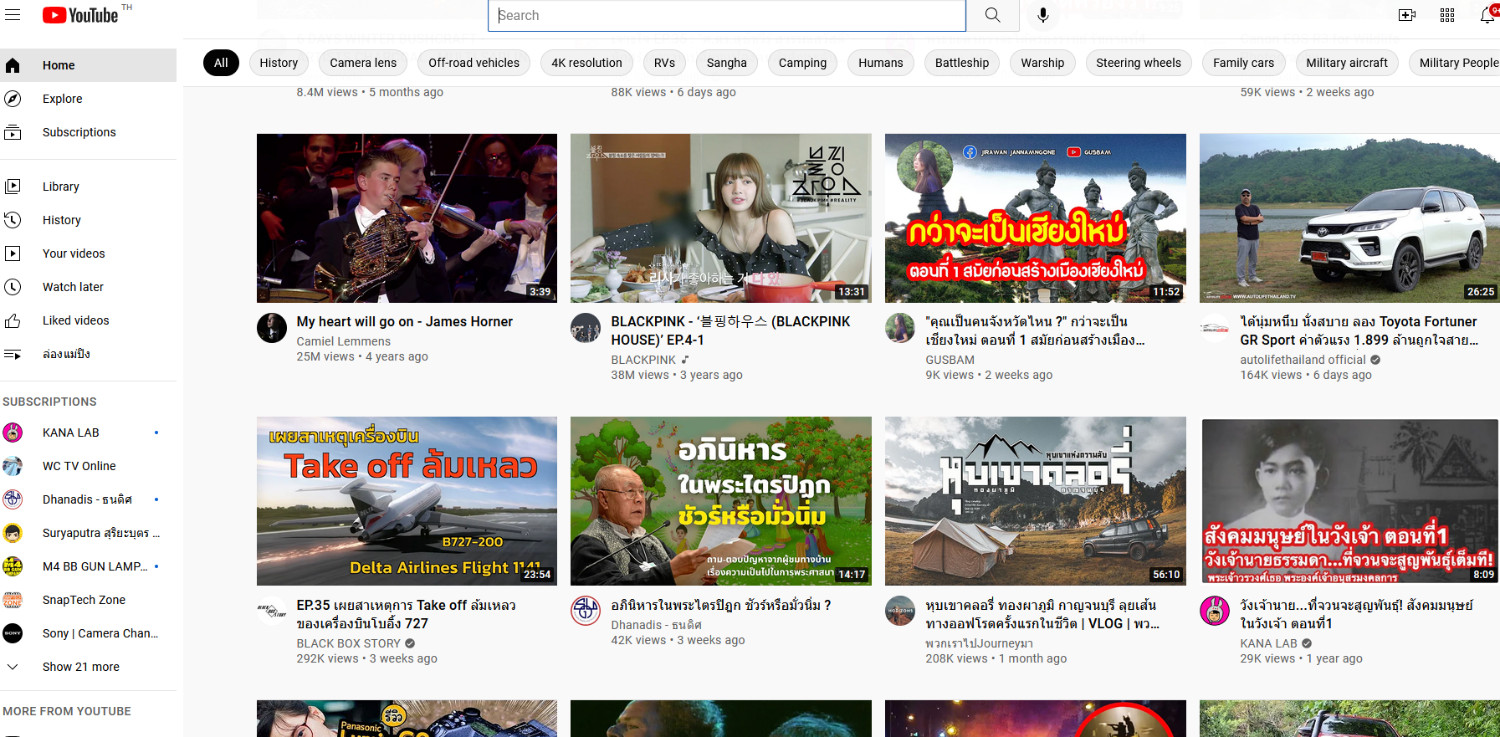Open the อภินิหารในพระไตรปิฎก thumbnail
1500x737 pixels.
tap(721, 501)
